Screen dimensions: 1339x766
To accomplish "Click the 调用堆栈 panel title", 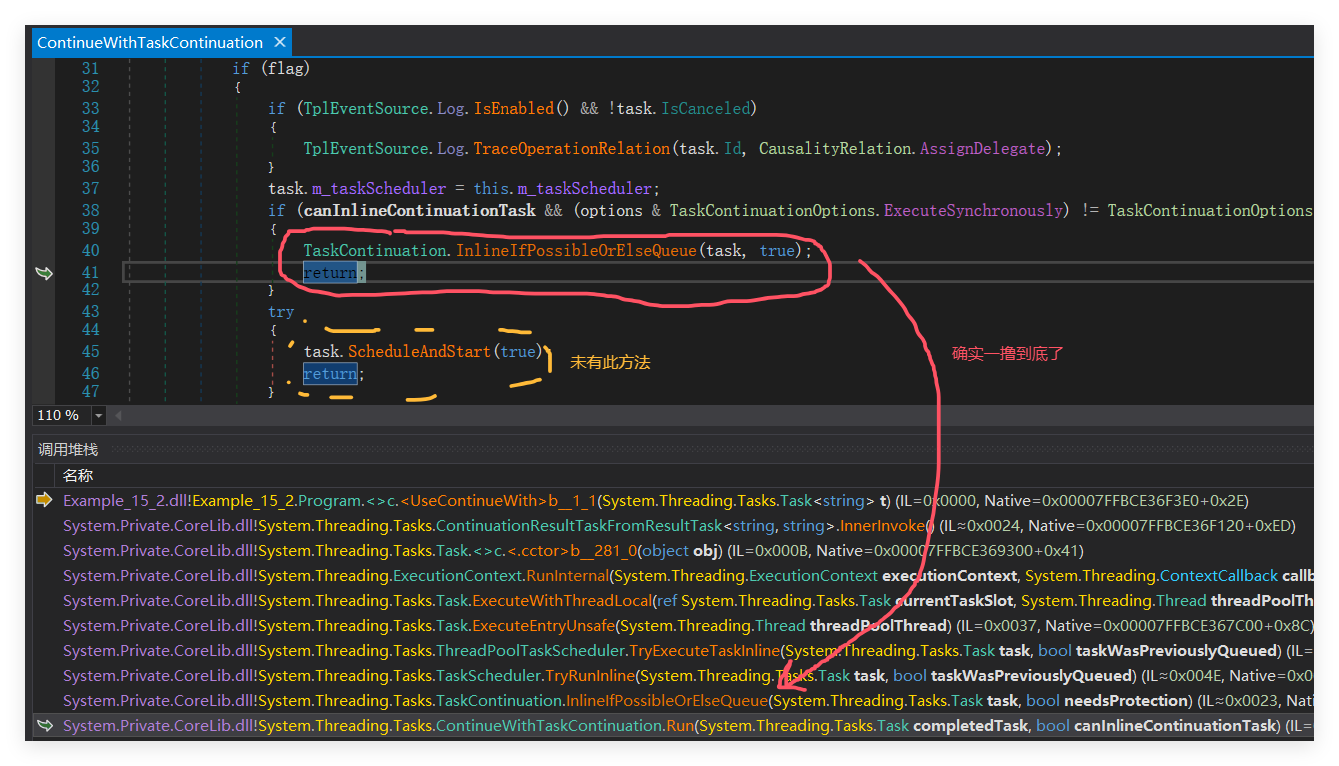I will coord(68,450).
